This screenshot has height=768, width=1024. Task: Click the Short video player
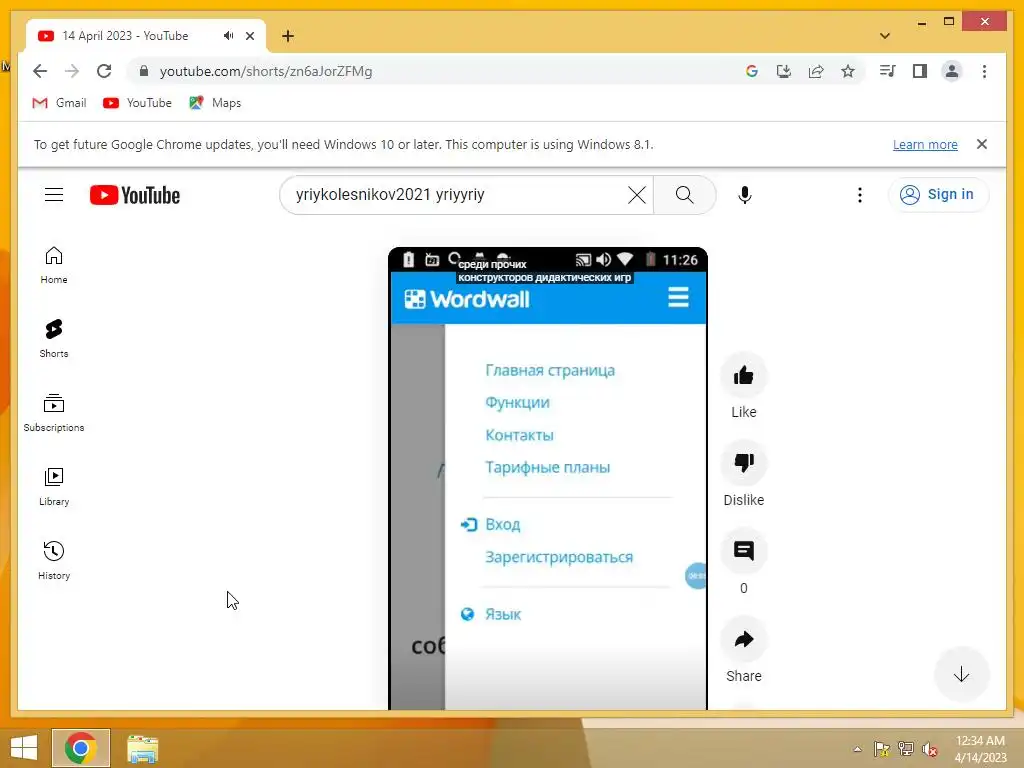click(548, 479)
